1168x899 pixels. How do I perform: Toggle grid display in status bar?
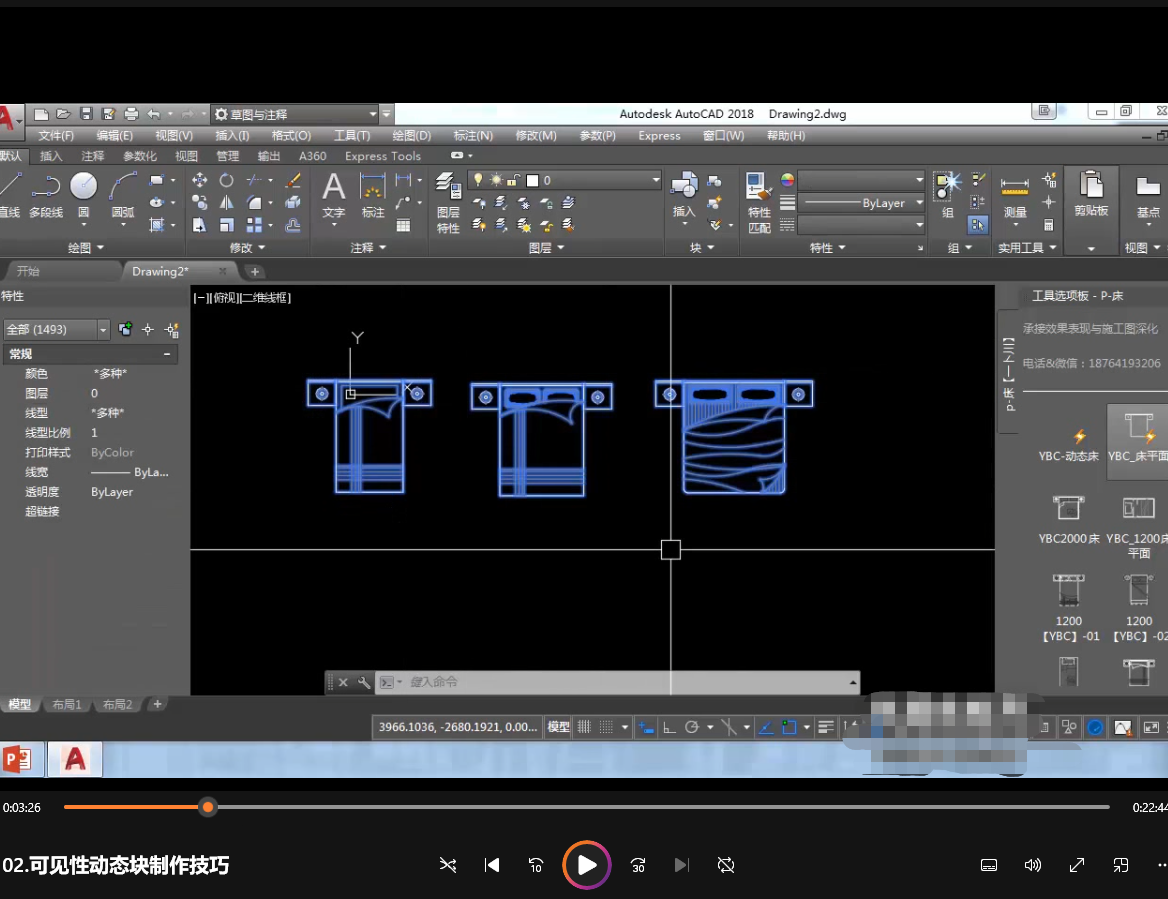585,727
